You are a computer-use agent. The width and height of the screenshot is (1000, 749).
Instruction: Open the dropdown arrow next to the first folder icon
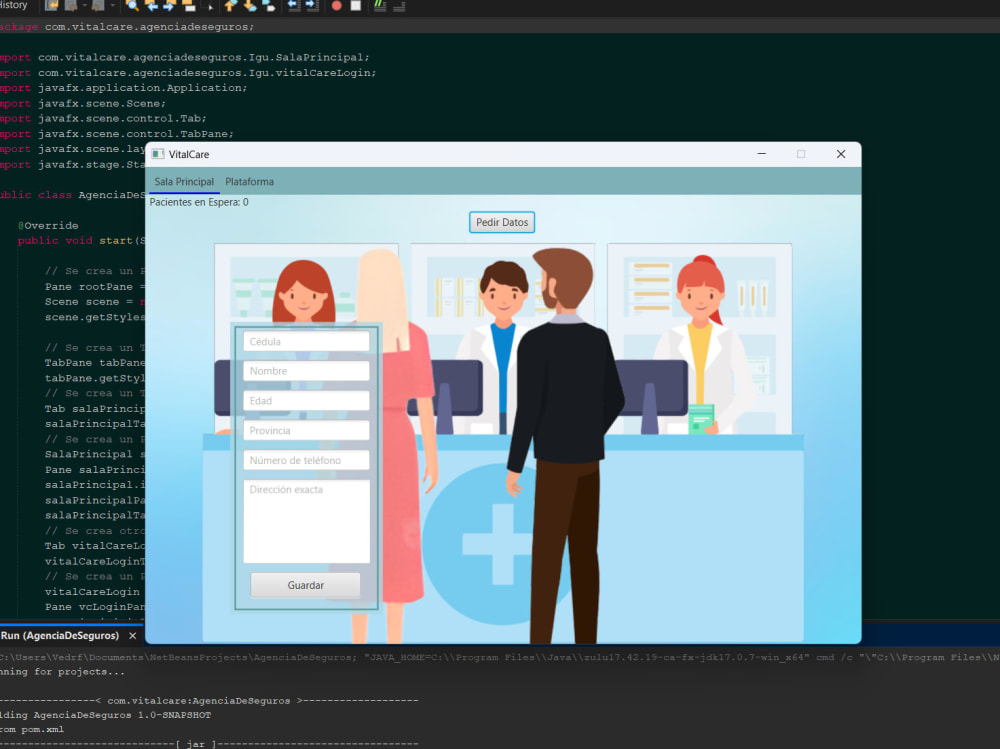point(84,6)
